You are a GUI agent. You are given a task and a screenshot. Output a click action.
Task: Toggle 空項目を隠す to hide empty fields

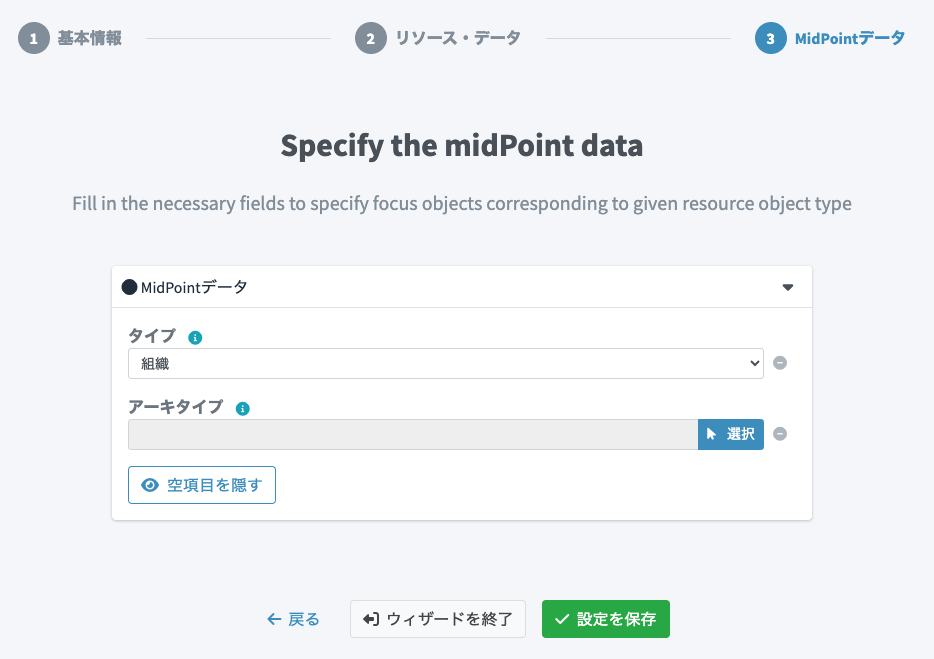click(202, 485)
